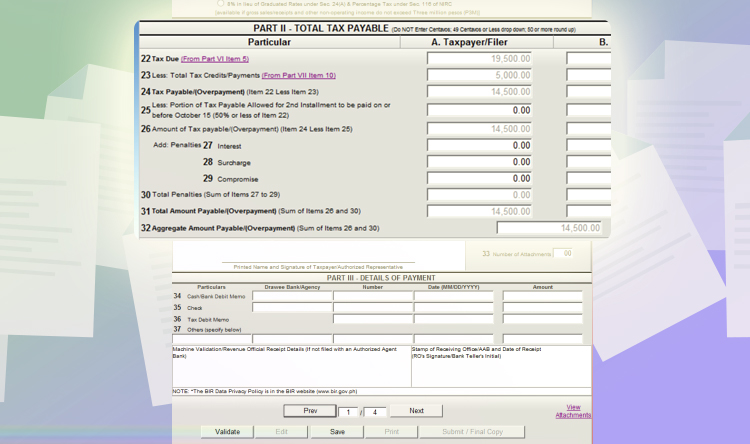This screenshot has width=750, height=444.
Task: Click the Validate button
Action: (227, 432)
